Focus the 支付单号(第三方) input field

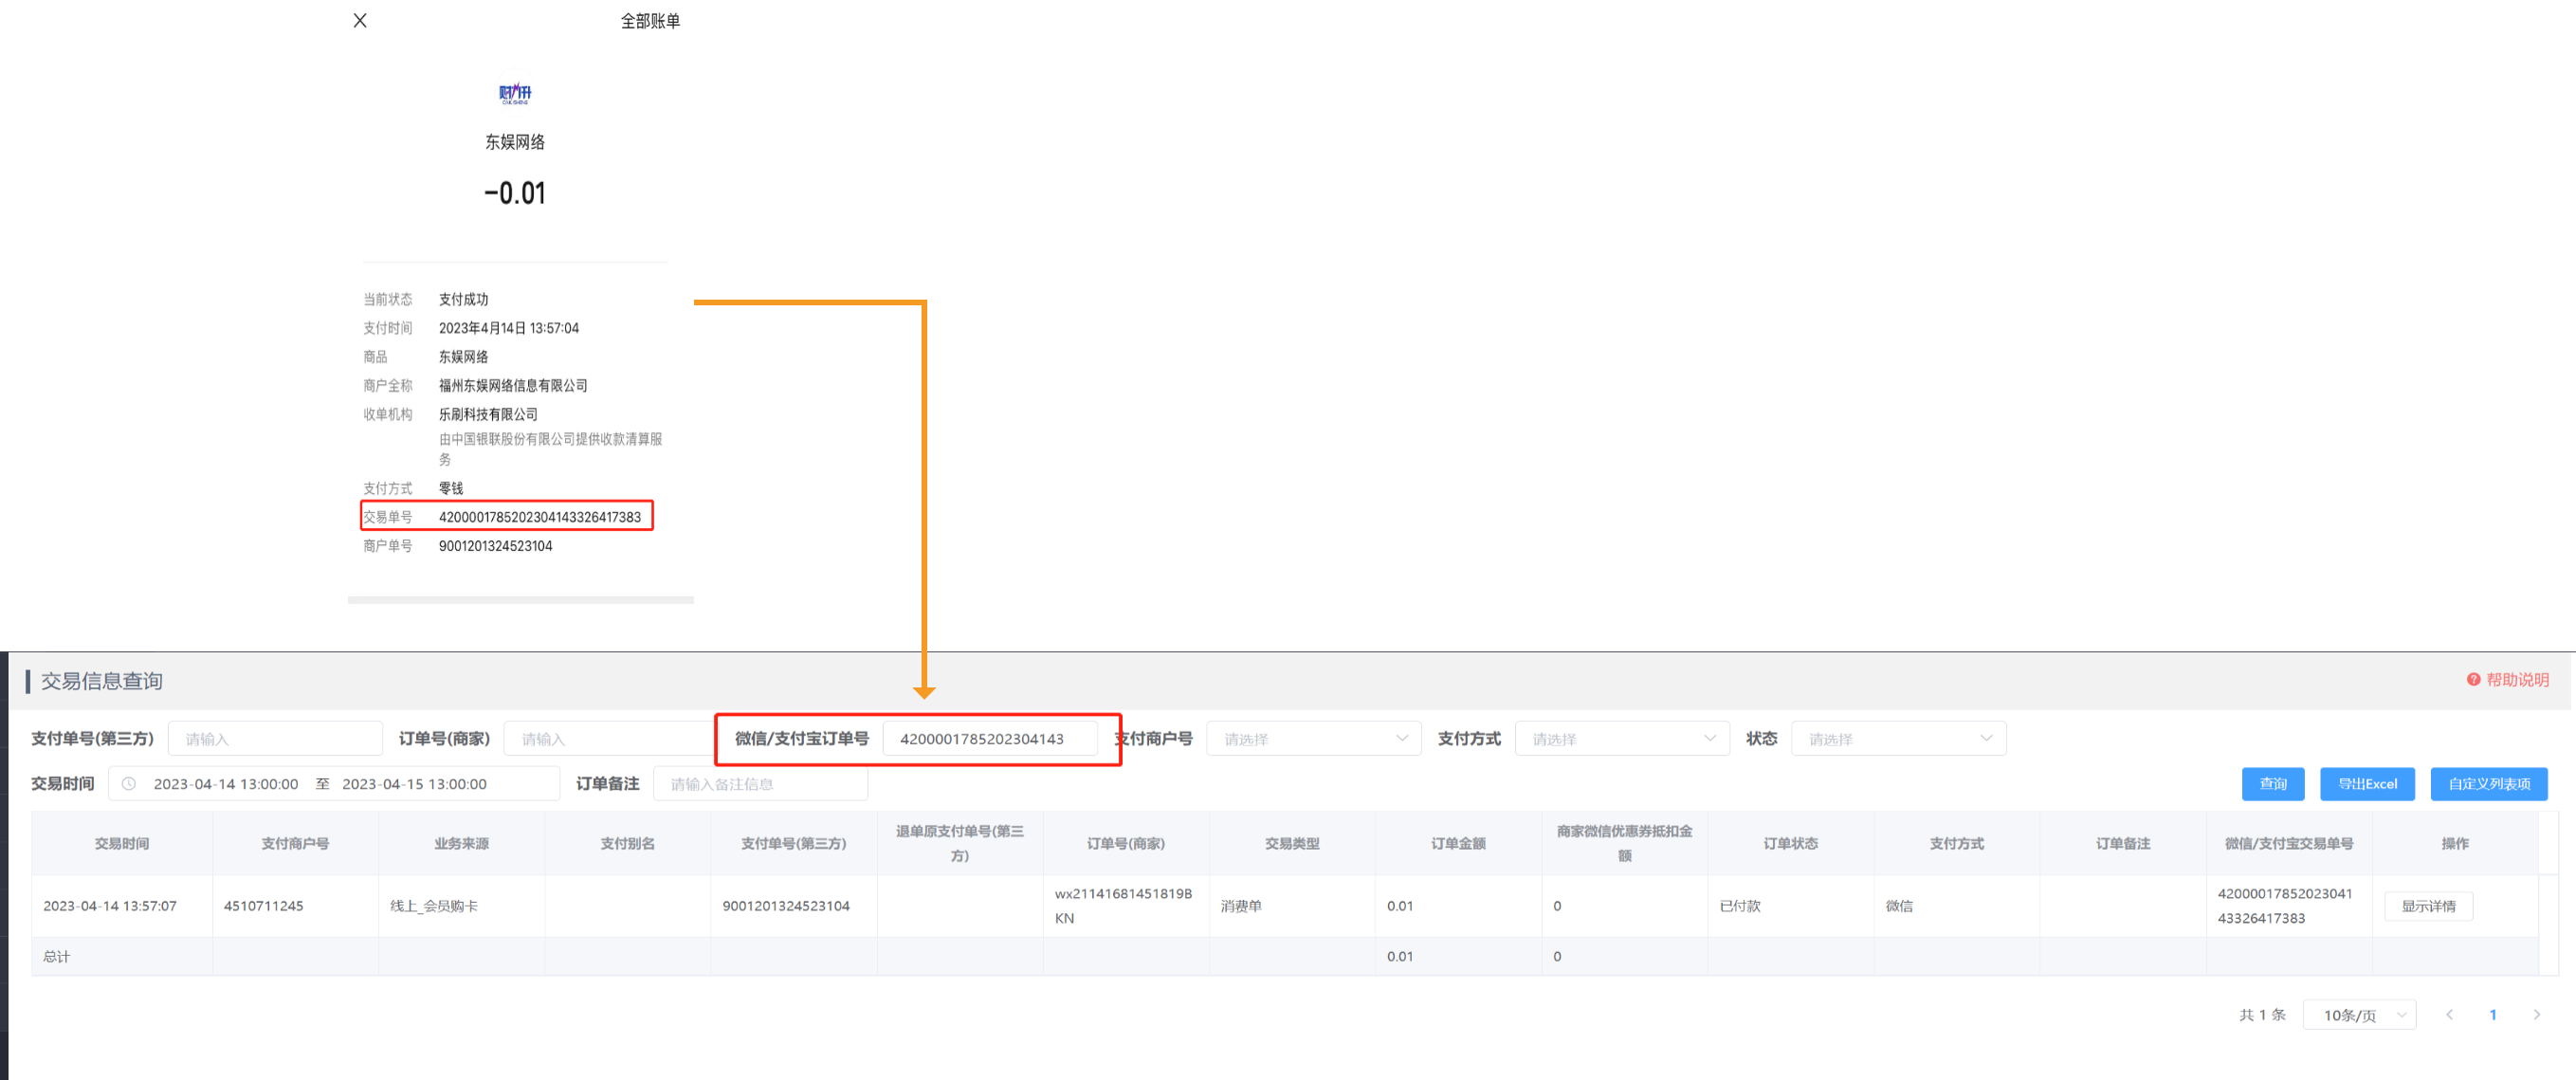point(275,739)
